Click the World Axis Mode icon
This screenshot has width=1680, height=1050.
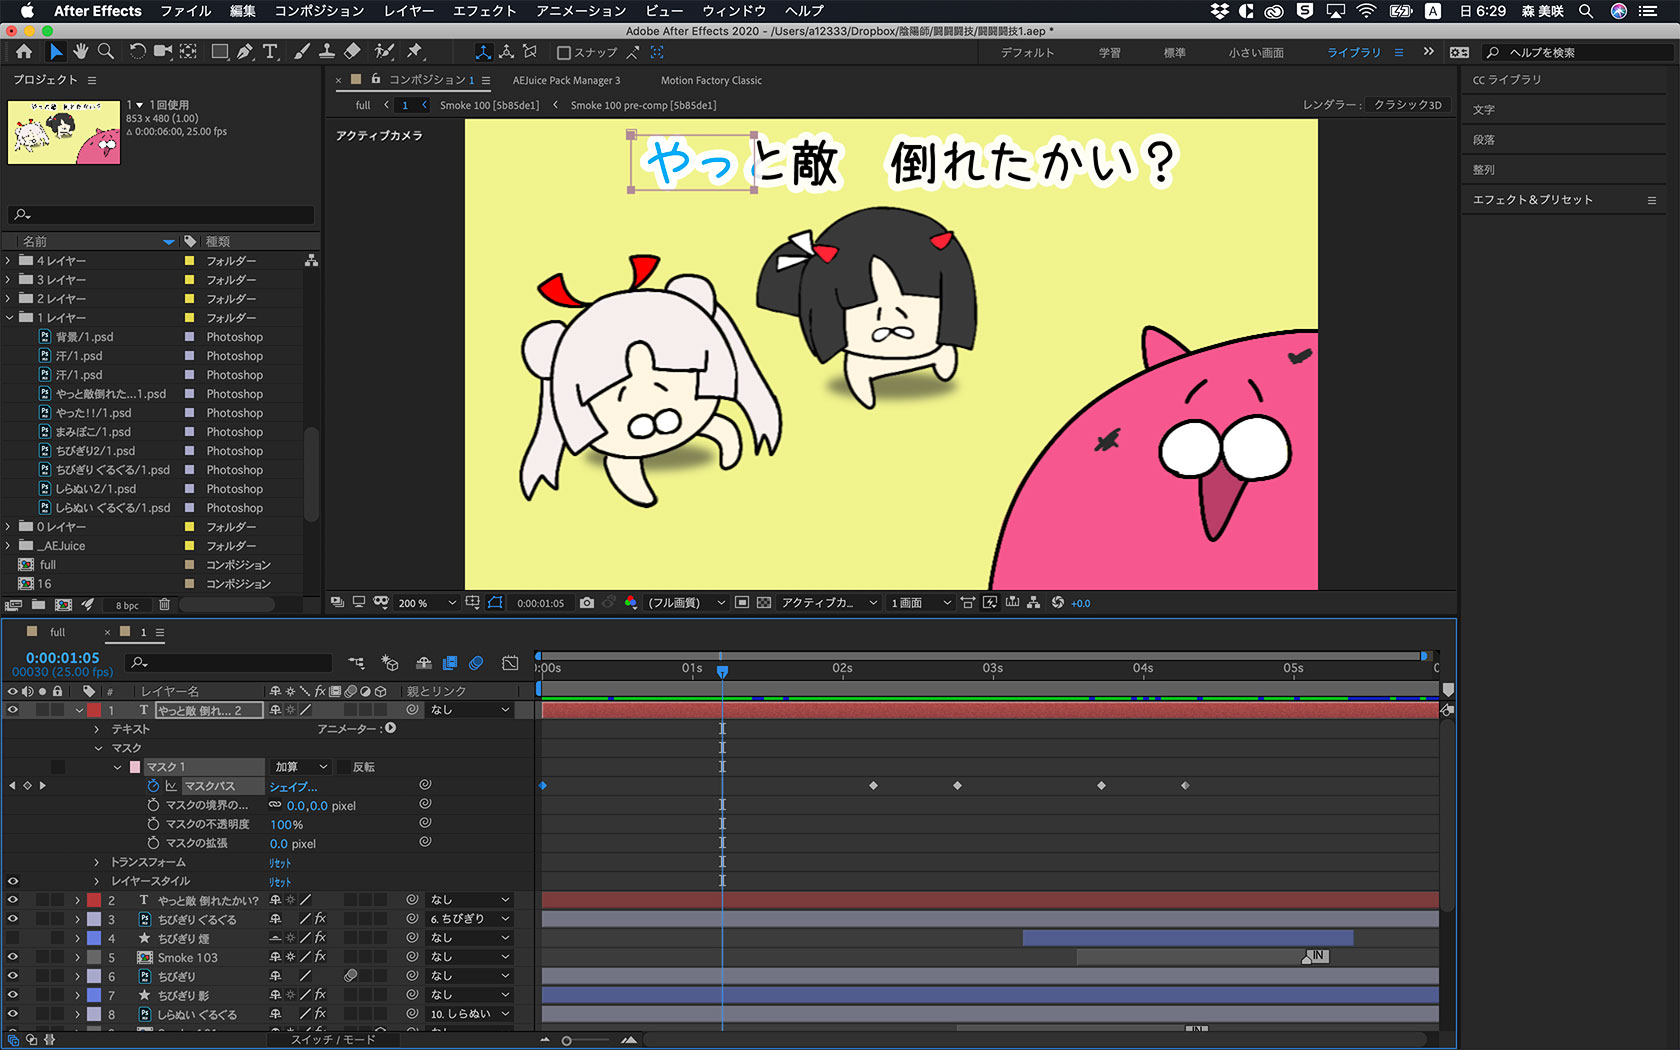pyautogui.click(x=507, y=52)
